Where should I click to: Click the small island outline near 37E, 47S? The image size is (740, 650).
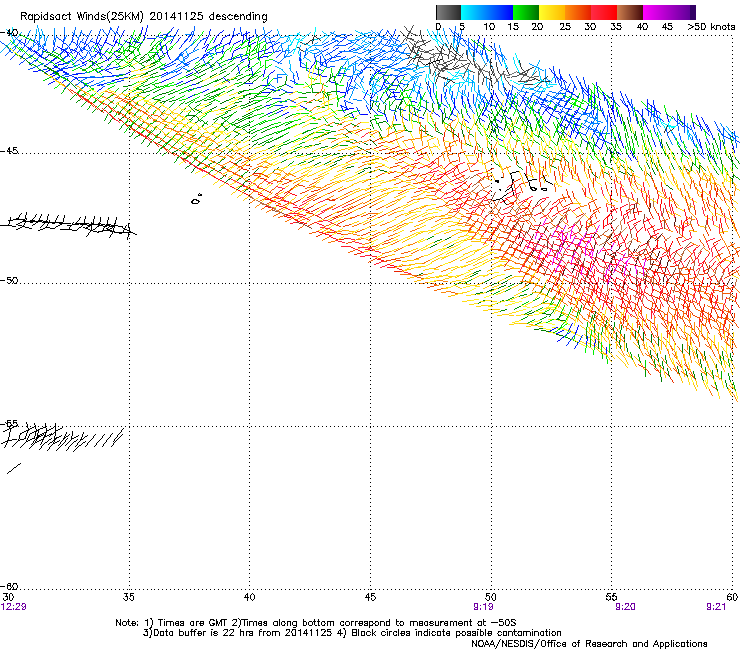coord(197,199)
